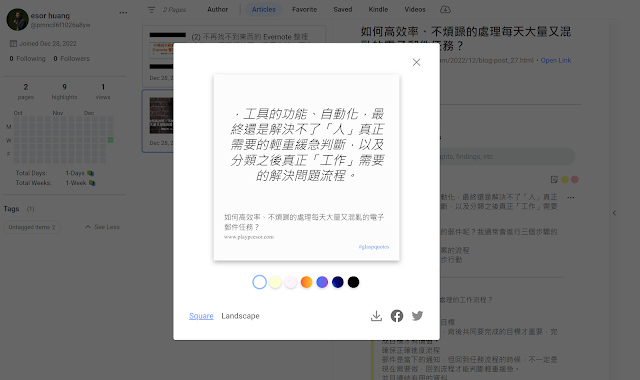Click the green activity square in calendar
Image resolution: width=640 pixels, height=380 pixels.
(x=110, y=140)
